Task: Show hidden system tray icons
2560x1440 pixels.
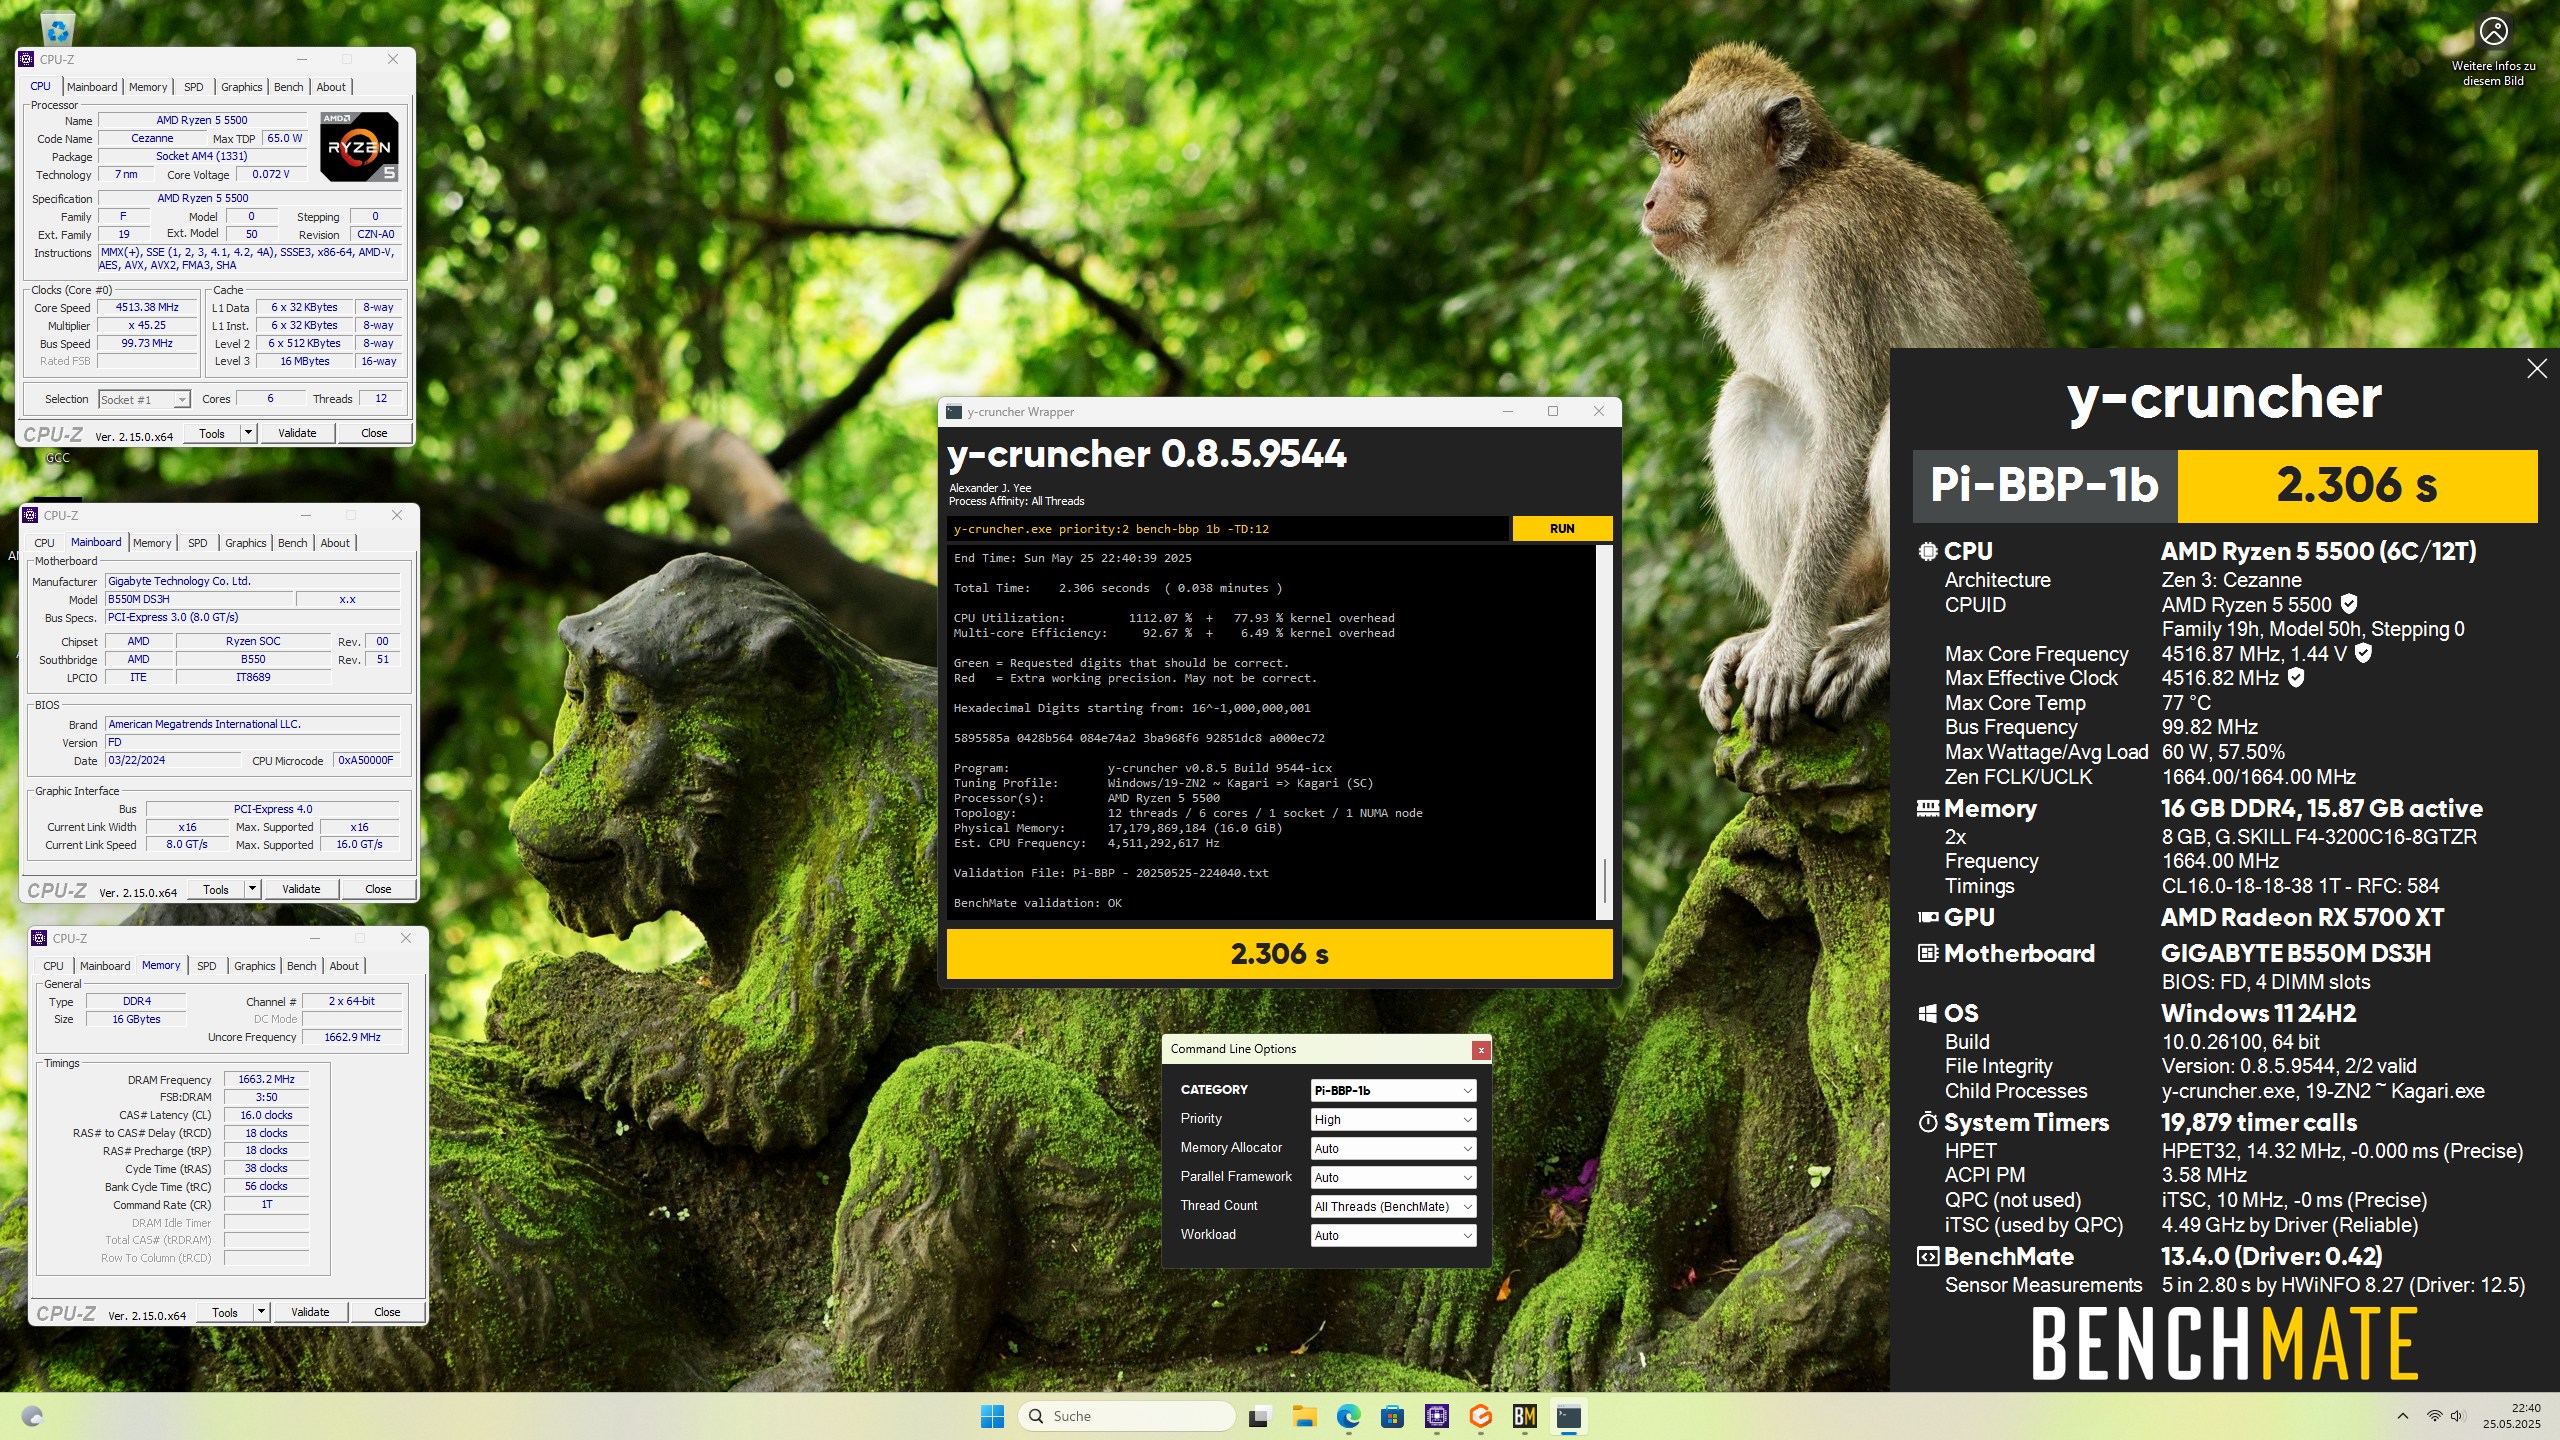Action: (2402, 1416)
